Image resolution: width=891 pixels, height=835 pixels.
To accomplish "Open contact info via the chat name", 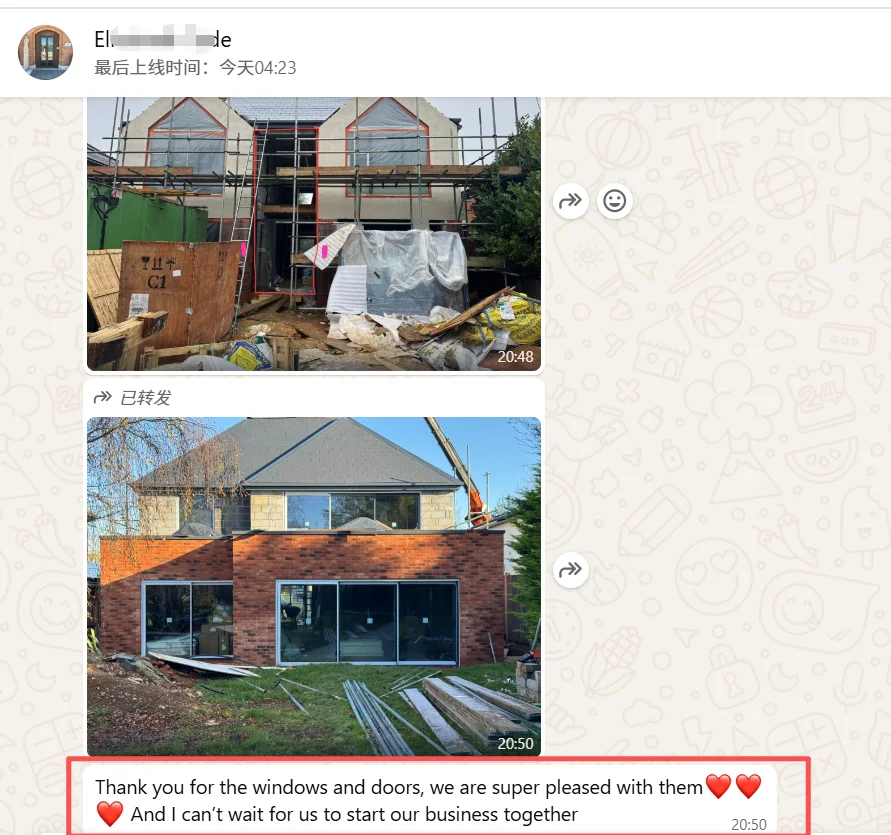I will (x=163, y=40).
